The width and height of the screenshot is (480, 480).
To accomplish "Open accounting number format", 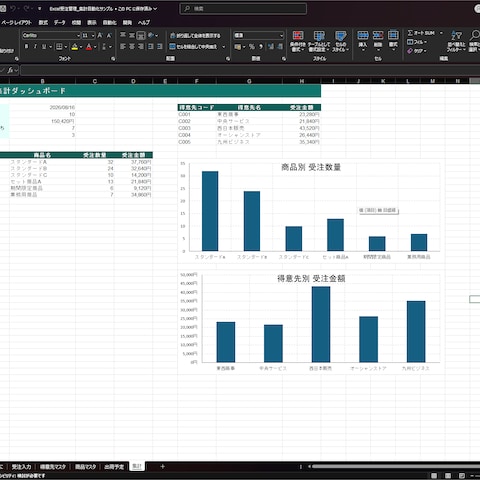I will (238, 47).
